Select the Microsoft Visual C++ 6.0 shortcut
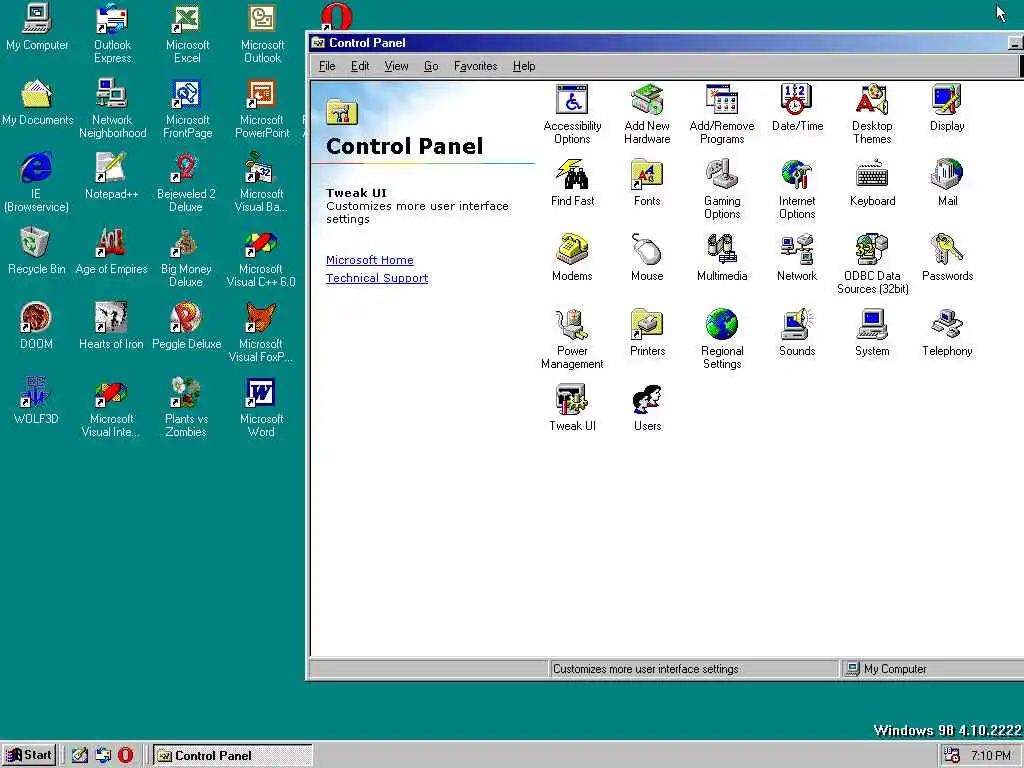Screen dimensions: 1024x768 (x=261, y=257)
